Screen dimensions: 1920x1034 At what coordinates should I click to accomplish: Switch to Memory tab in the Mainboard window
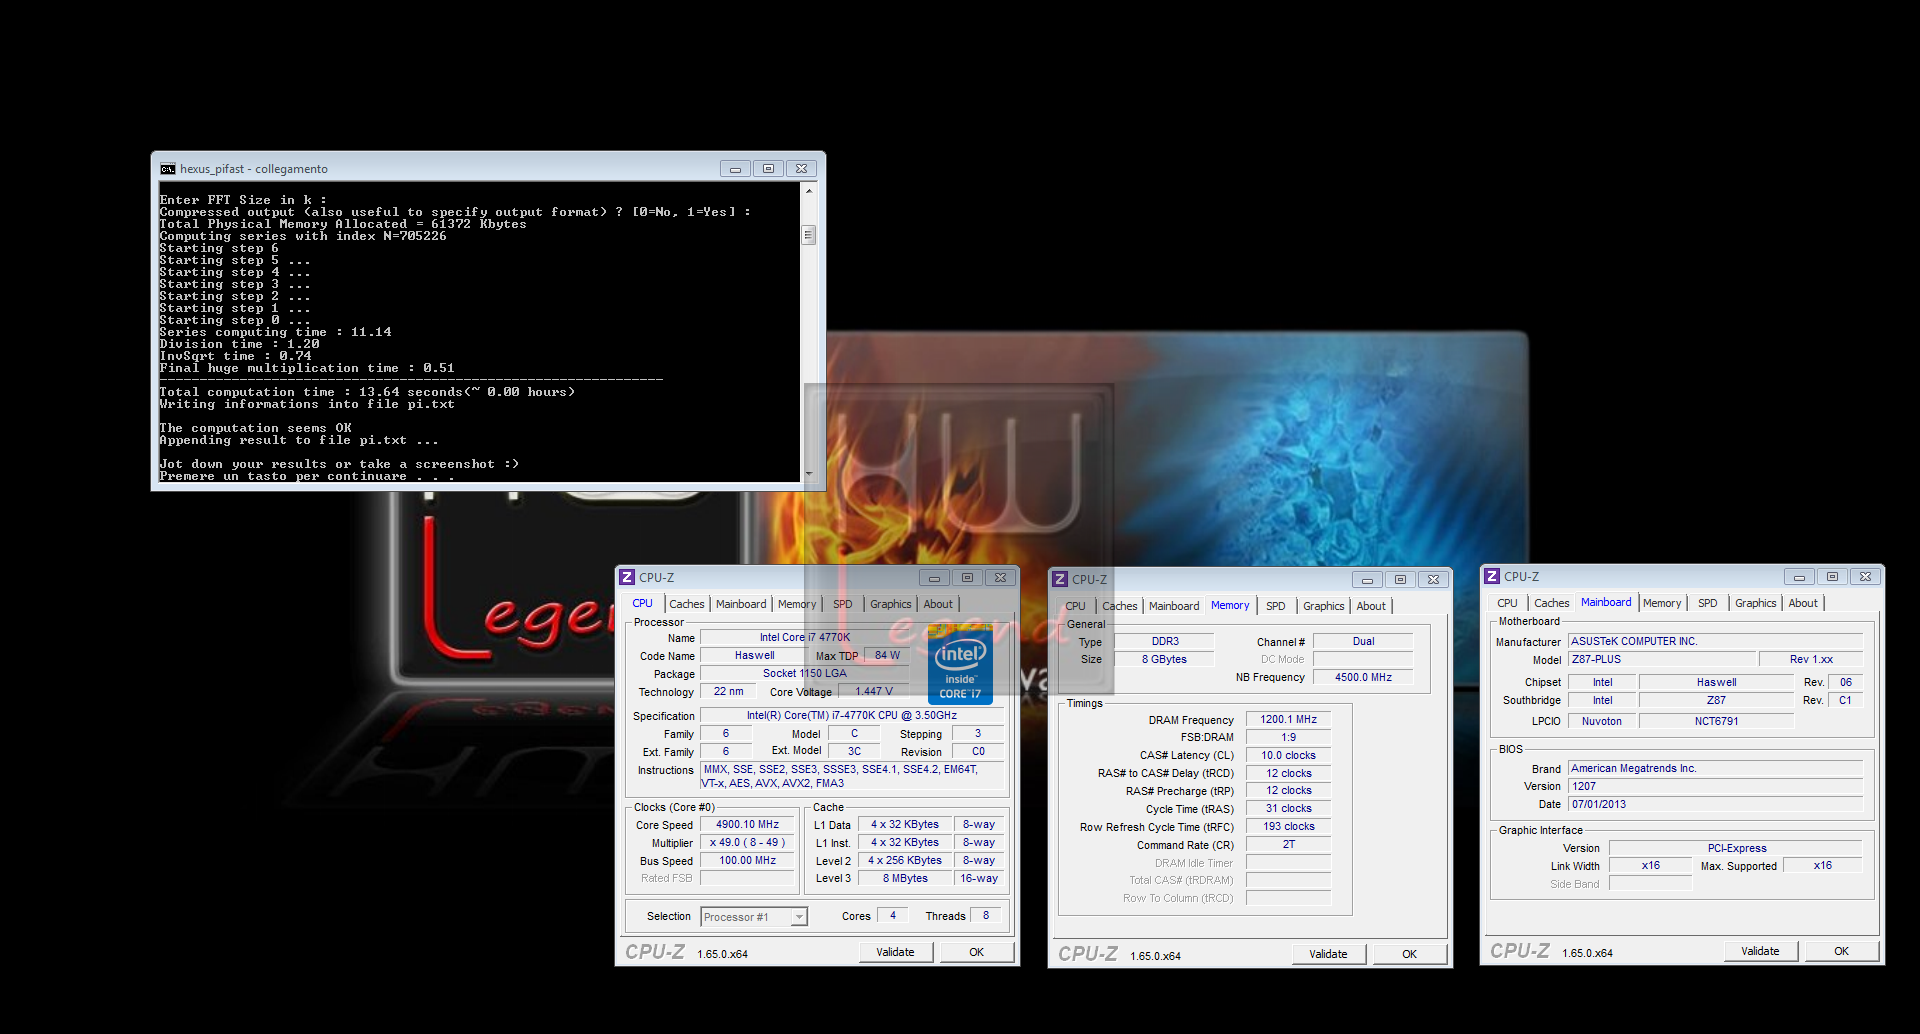pyautogui.click(x=1662, y=603)
